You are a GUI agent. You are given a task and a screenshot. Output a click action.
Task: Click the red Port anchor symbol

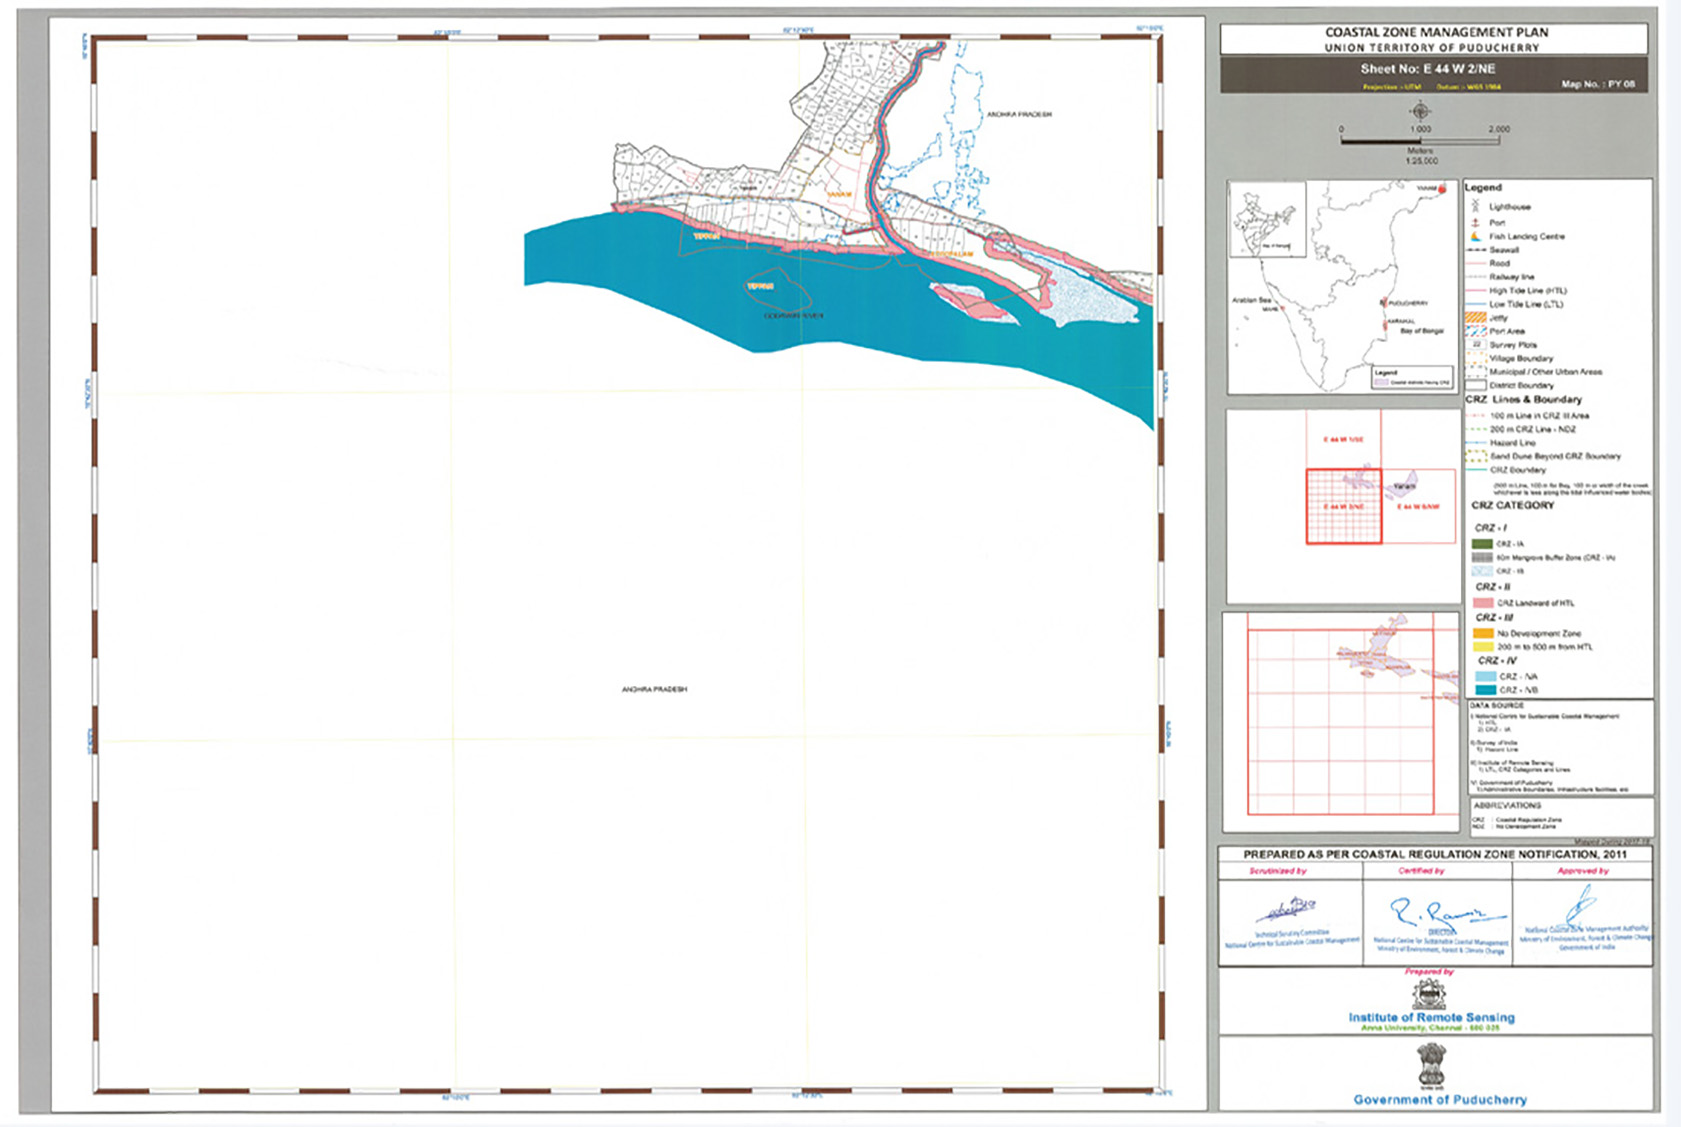[x=1475, y=222]
